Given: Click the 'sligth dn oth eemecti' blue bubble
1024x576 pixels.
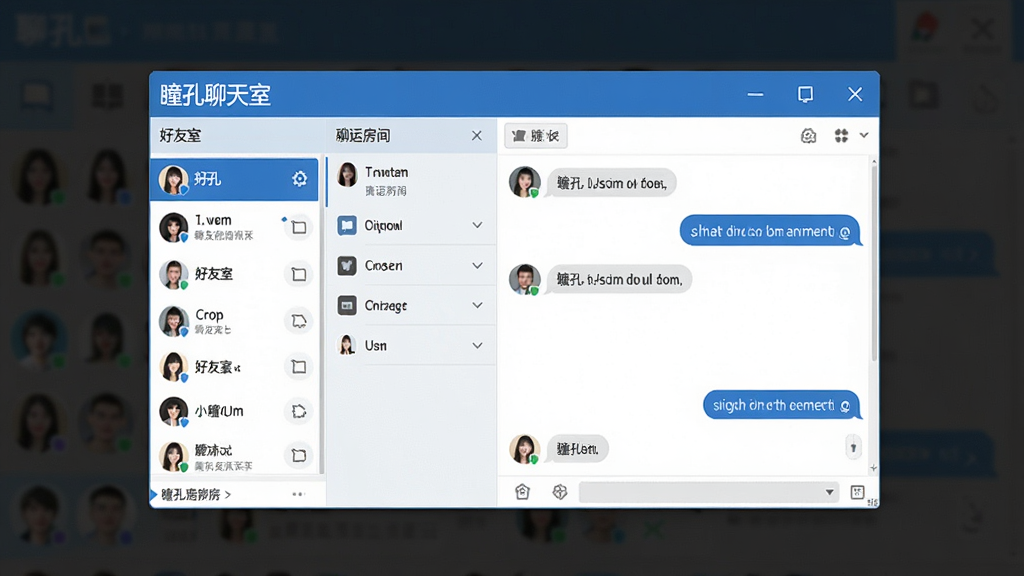Looking at the screenshot, I should click(782, 406).
